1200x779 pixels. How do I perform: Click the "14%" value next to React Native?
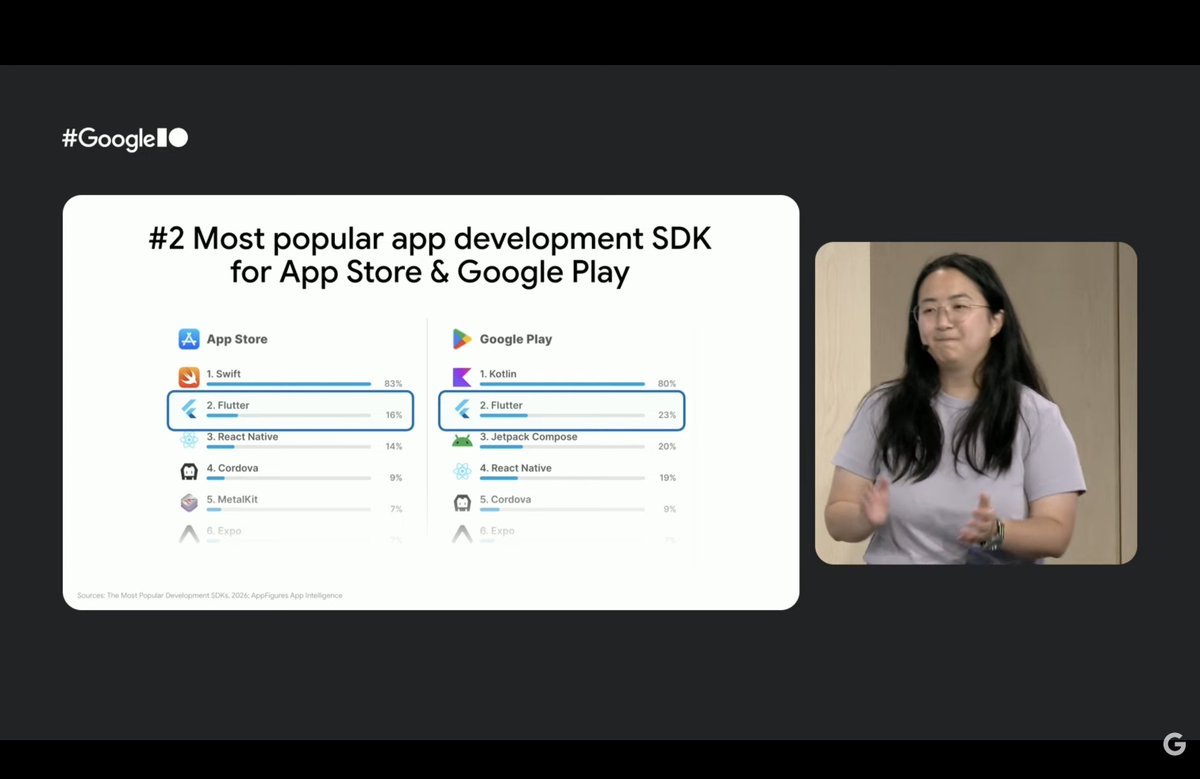coord(394,447)
